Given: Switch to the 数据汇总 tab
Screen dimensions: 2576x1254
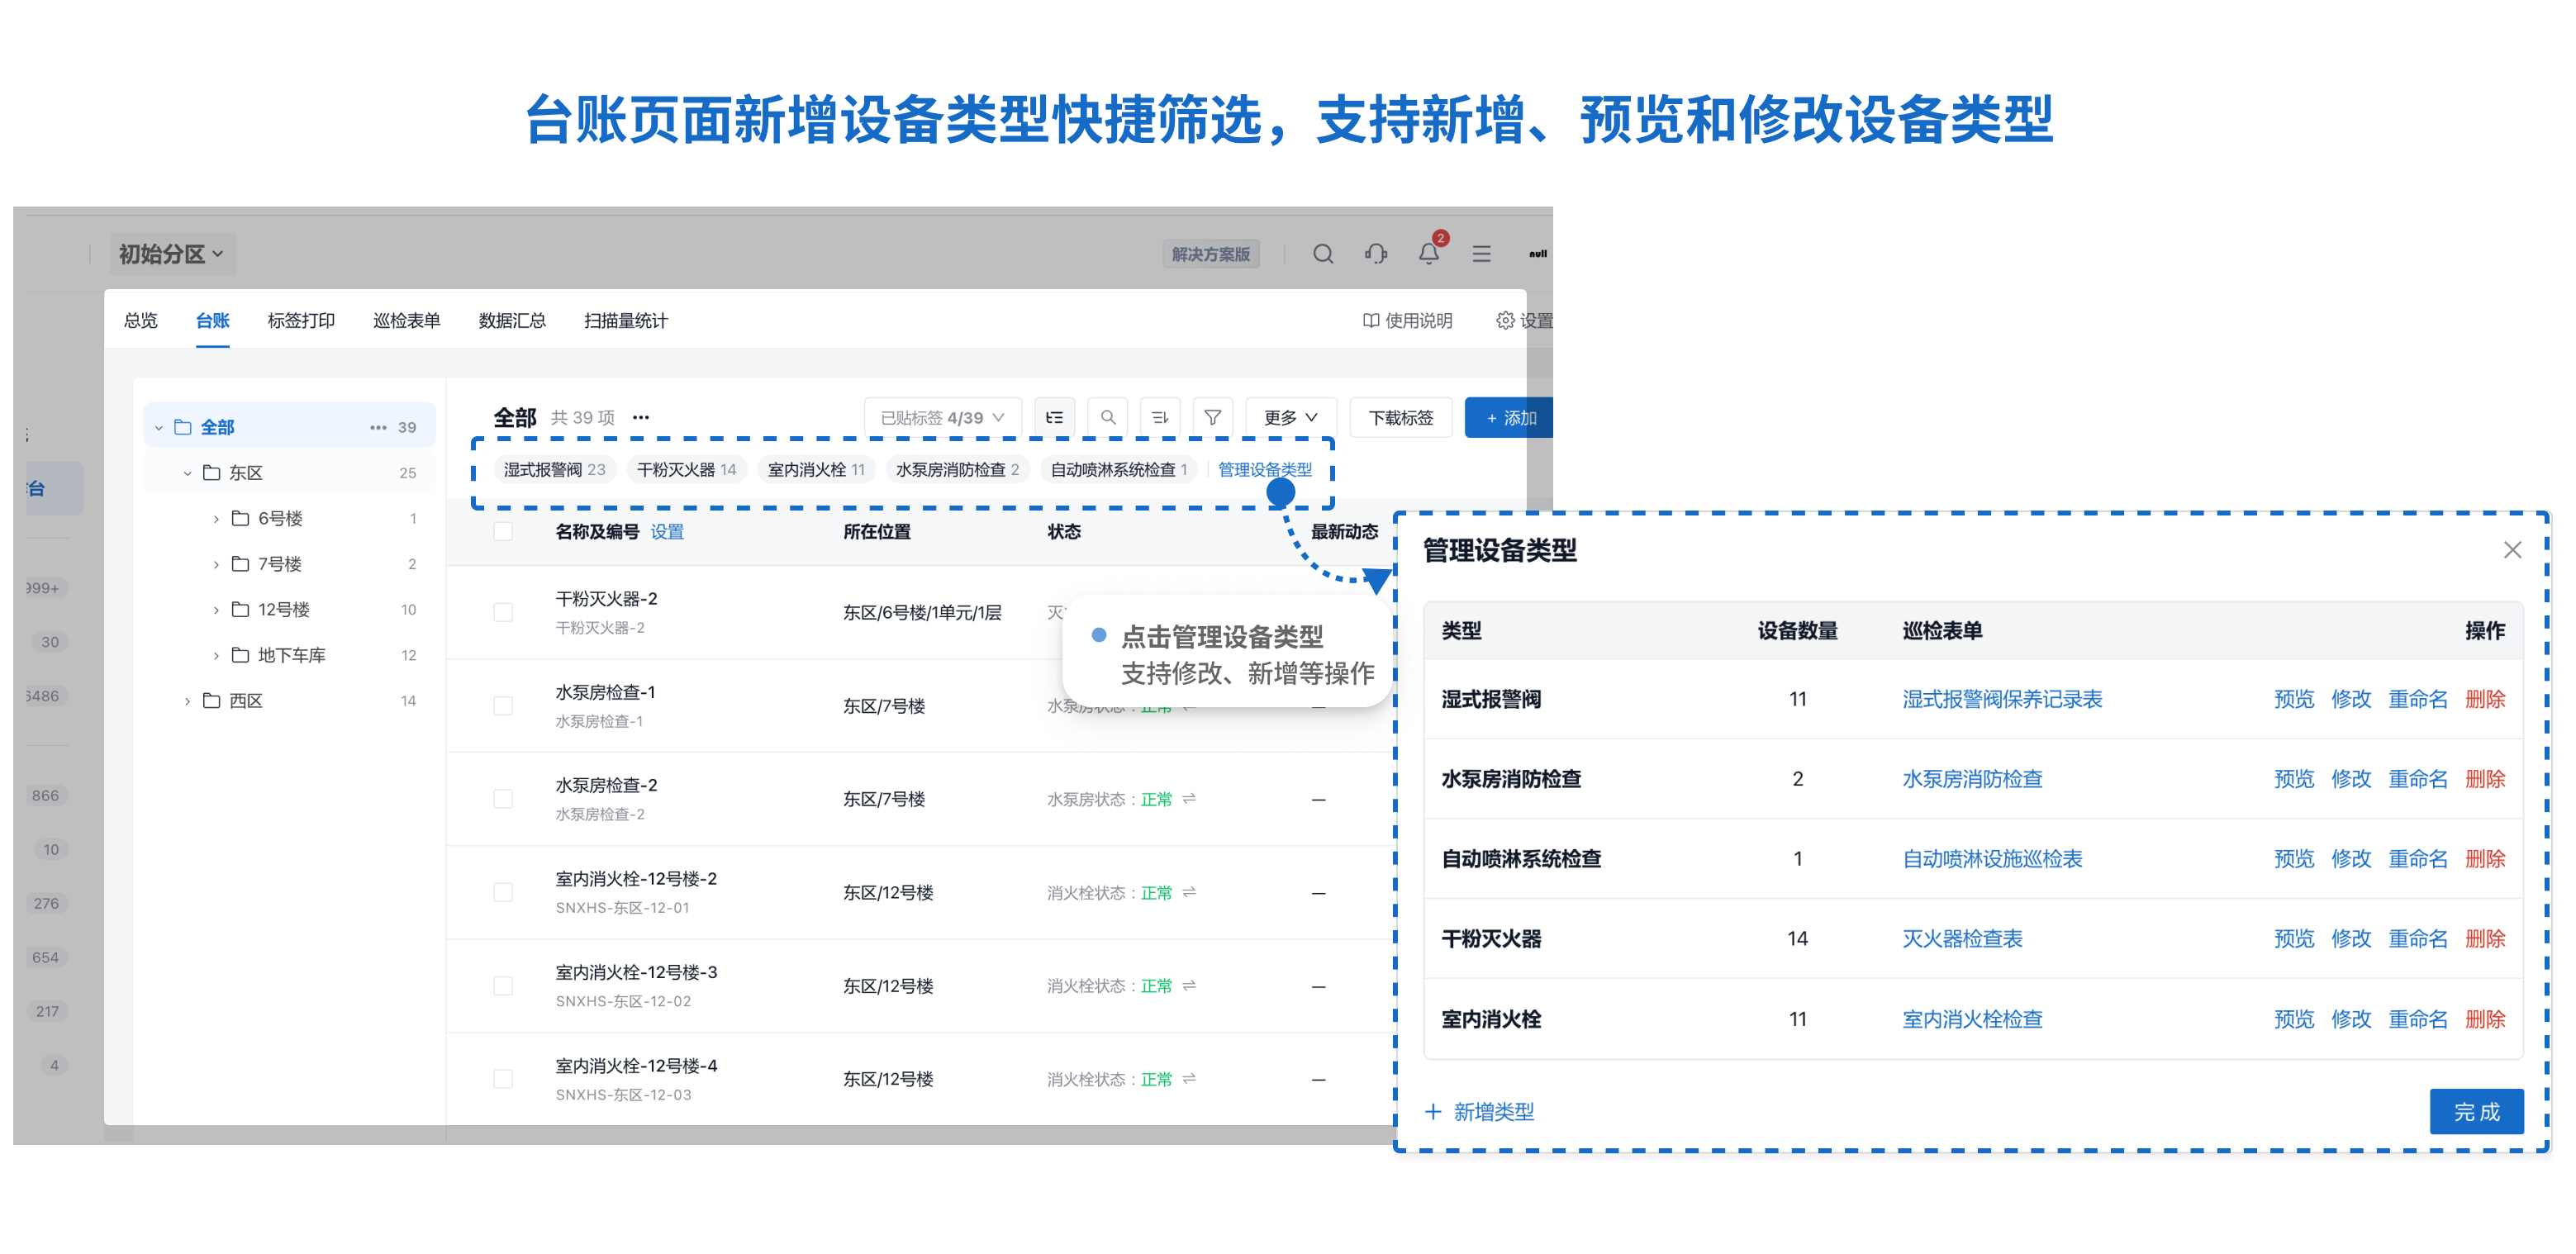Looking at the screenshot, I should click(x=512, y=321).
